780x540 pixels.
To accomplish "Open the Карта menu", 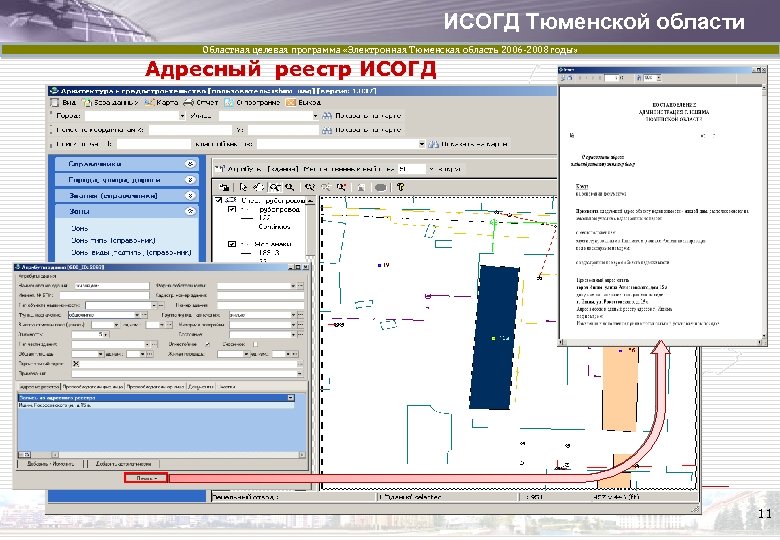I will click(x=161, y=102).
